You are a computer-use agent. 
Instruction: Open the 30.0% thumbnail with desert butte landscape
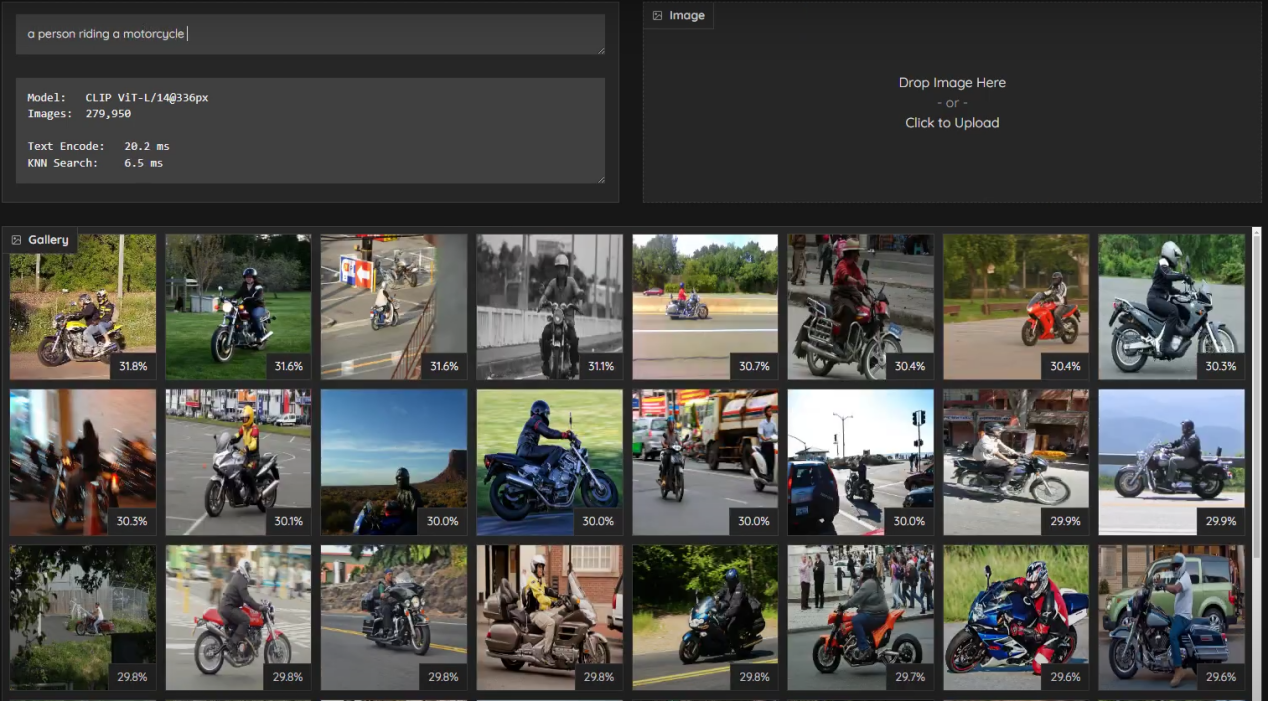tap(394, 462)
